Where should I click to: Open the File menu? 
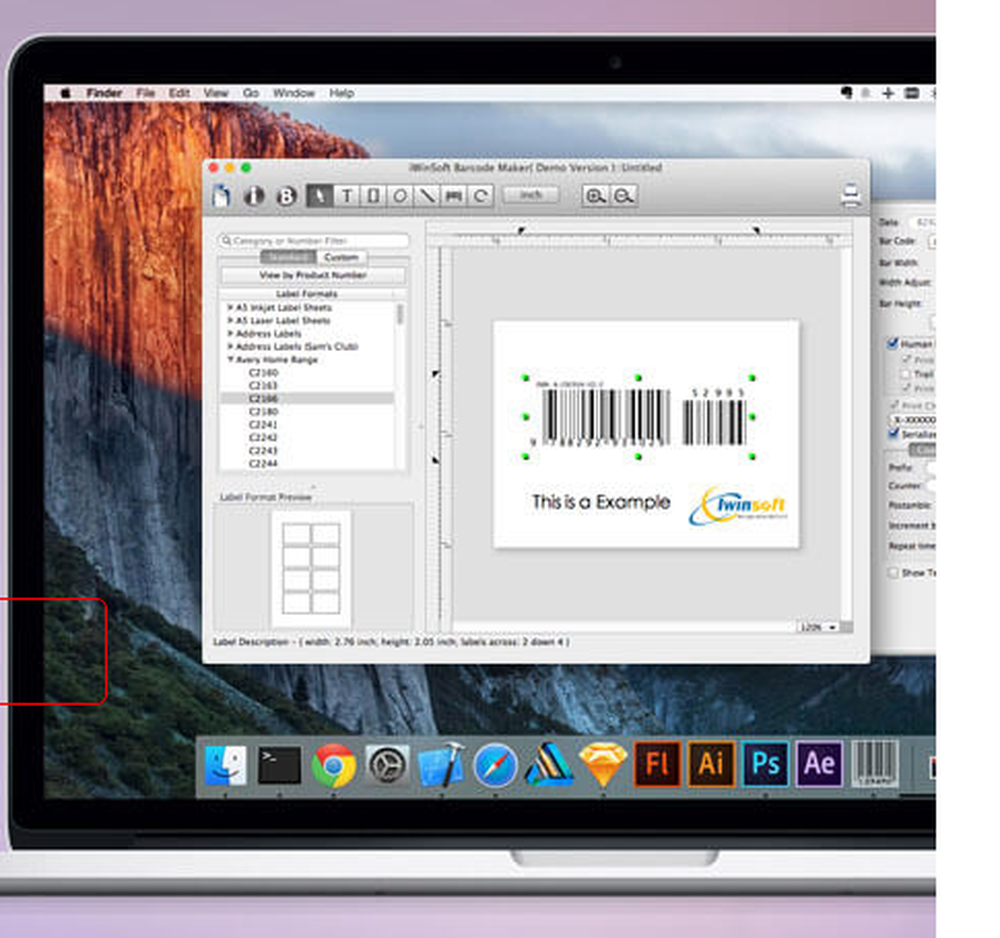coord(145,93)
